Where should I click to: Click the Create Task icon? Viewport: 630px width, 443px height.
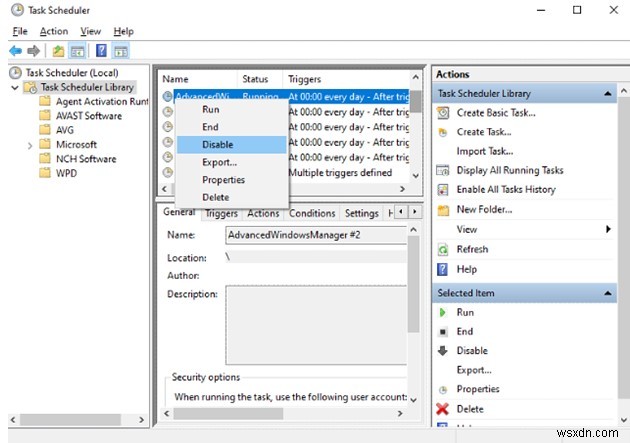pyautogui.click(x=443, y=132)
